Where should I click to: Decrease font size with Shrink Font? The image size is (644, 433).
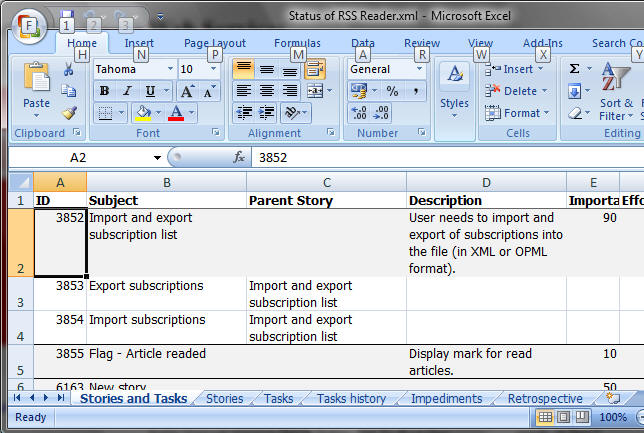point(209,91)
